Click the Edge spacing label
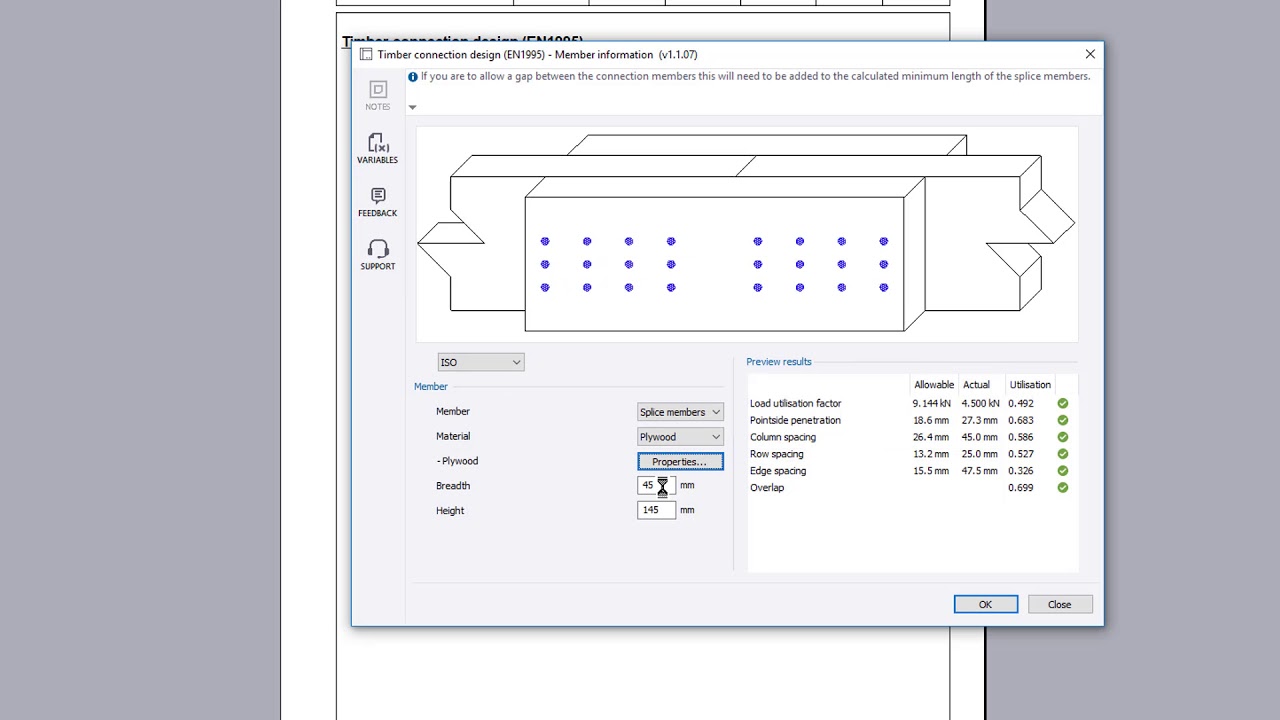 (x=778, y=471)
